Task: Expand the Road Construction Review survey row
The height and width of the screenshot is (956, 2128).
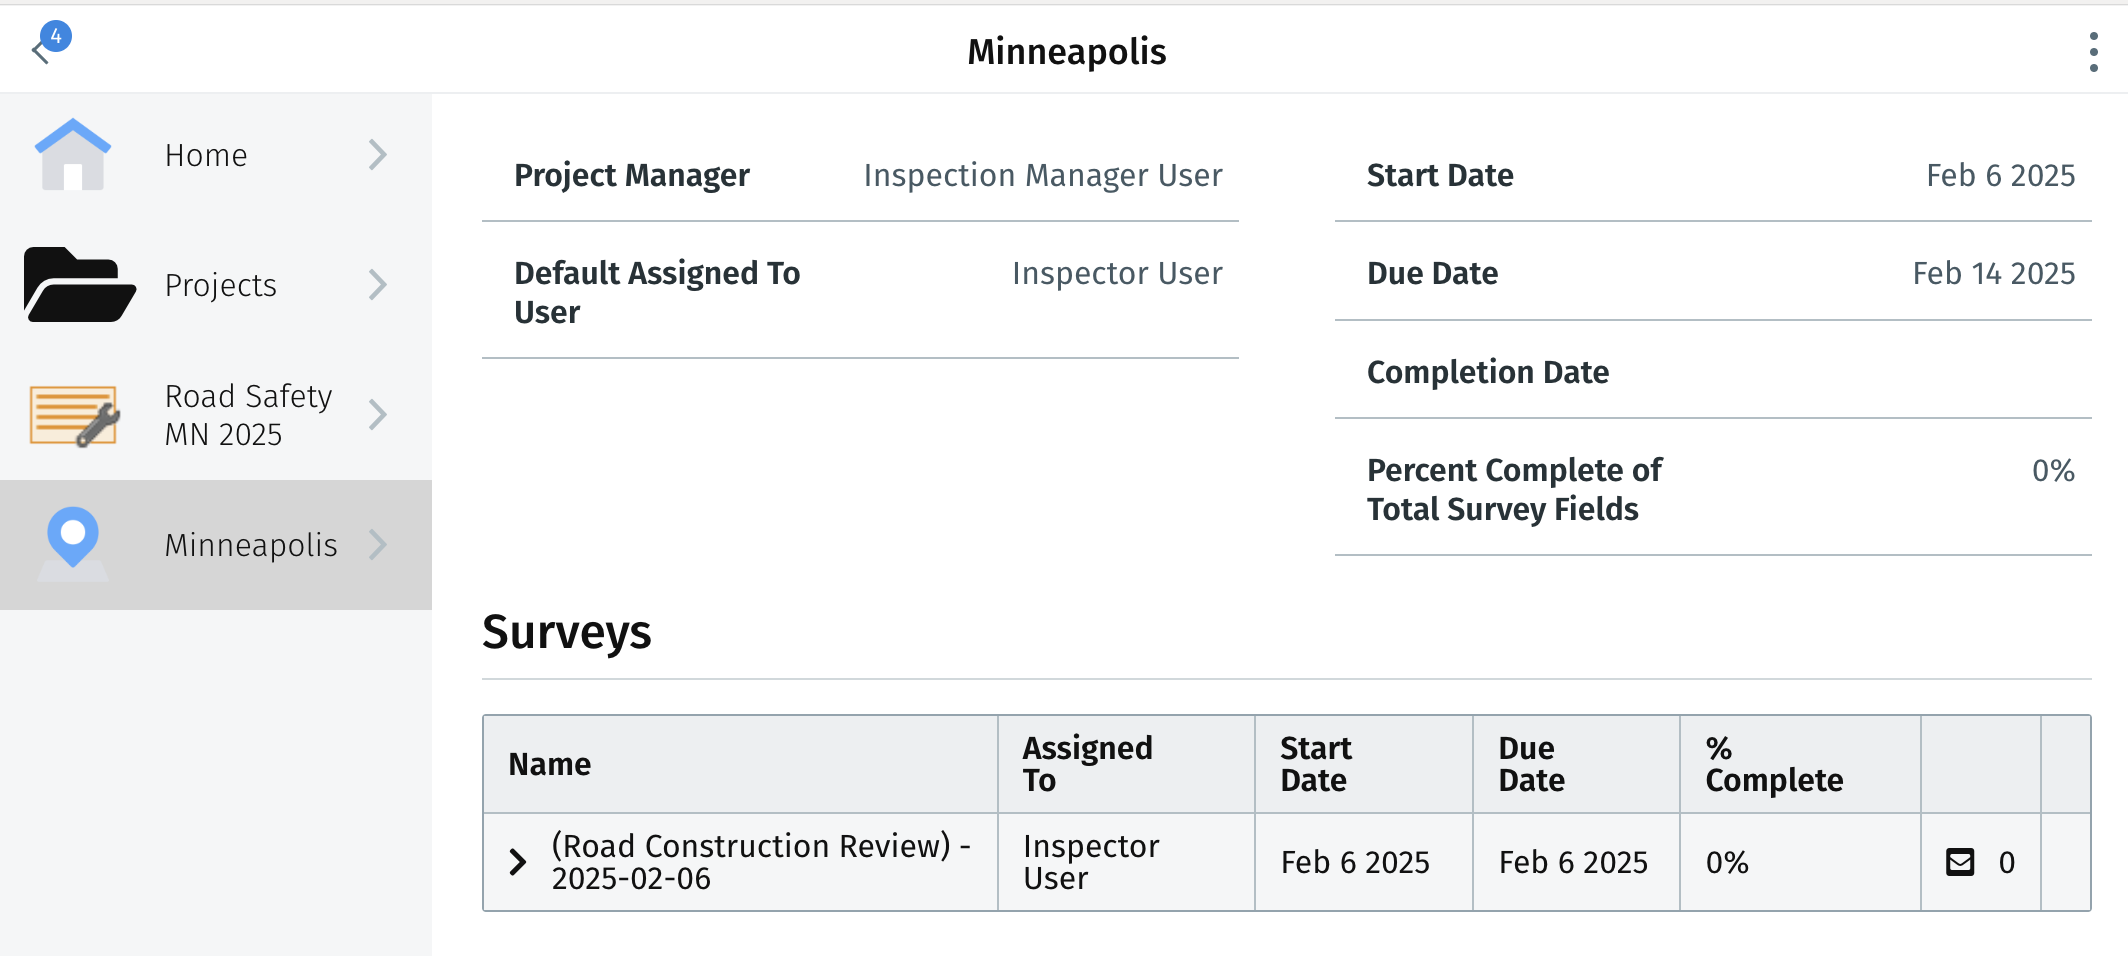Action: pos(517,862)
